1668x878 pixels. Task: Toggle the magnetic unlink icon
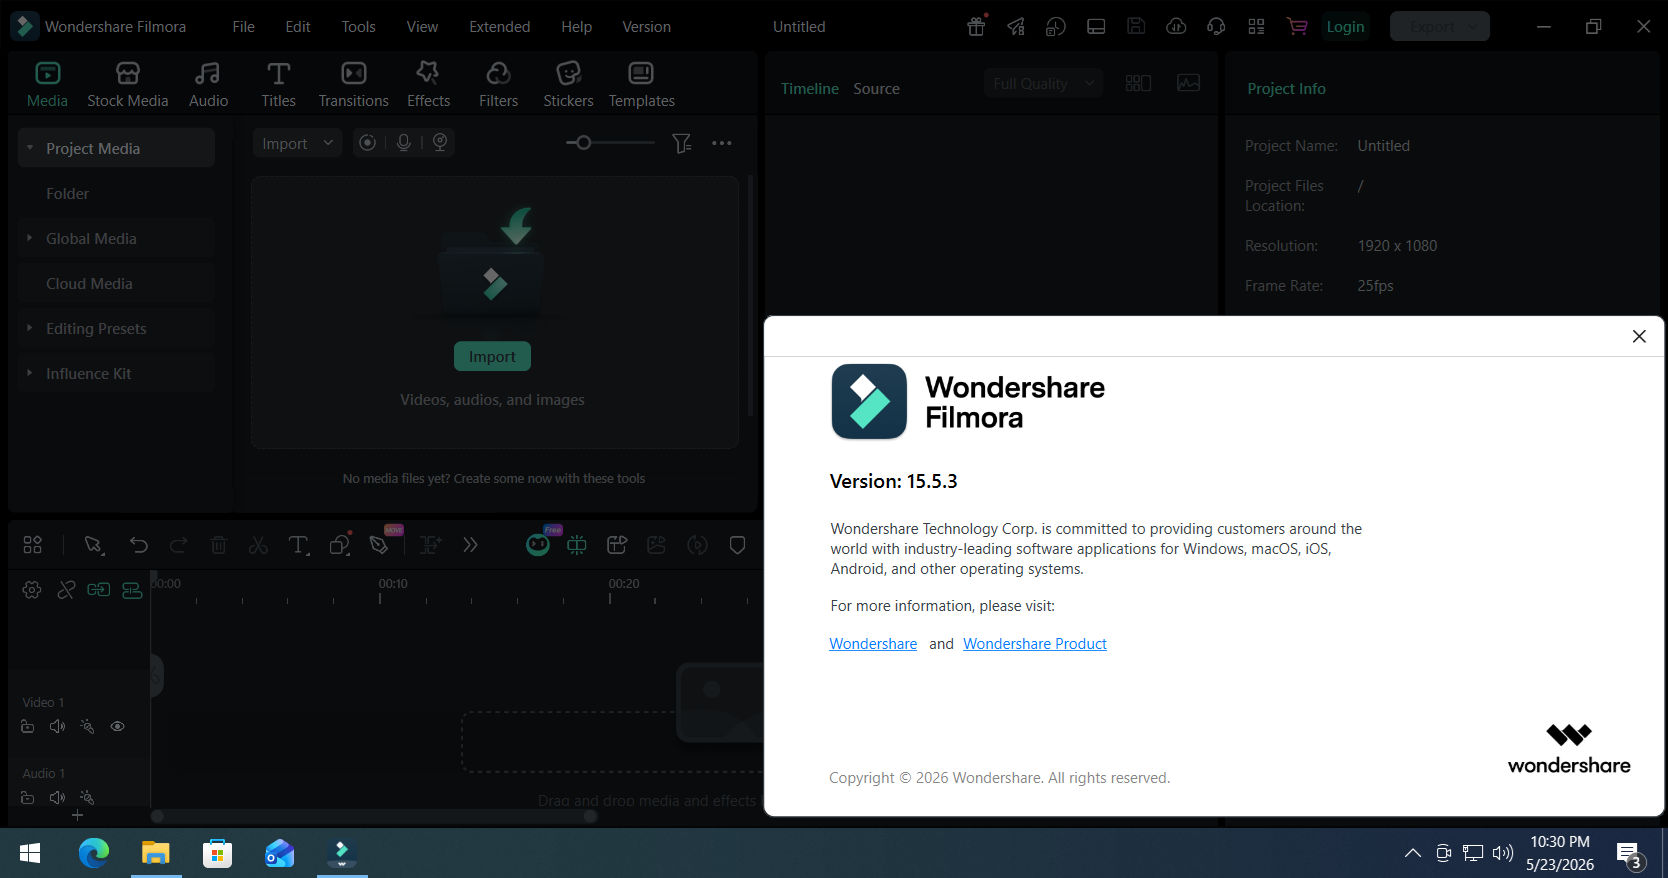click(66, 590)
